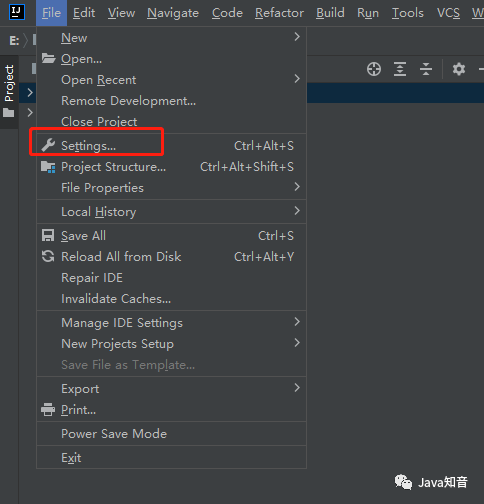
Task: Open the Navigate menu
Action: 173,13
